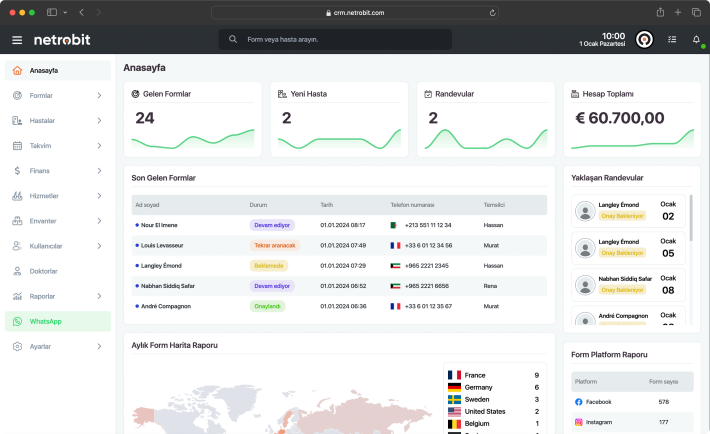Focus the Form veya hasta arayın search box
The width and height of the screenshot is (710, 434).
[x=335, y=39]
